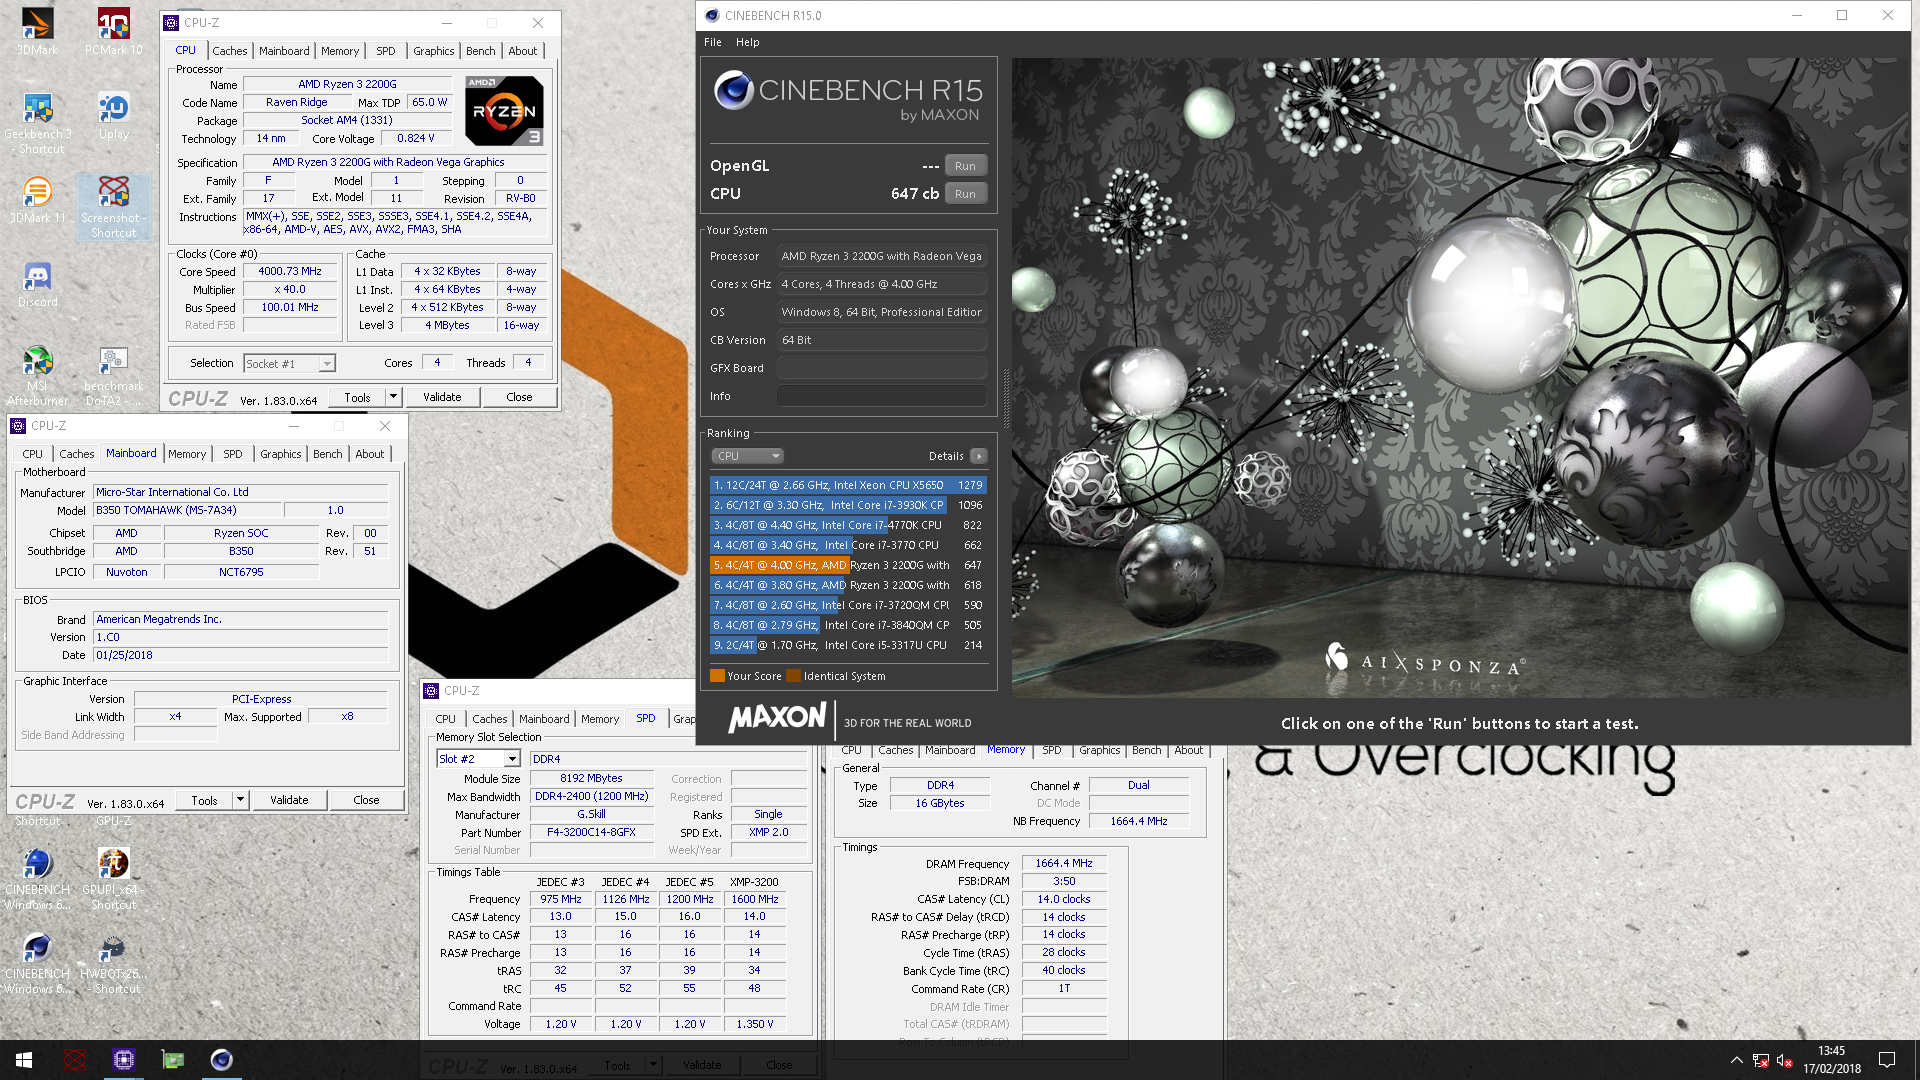Select ranking row 5 with 647 score
1920x1080 pixels.
848,565
